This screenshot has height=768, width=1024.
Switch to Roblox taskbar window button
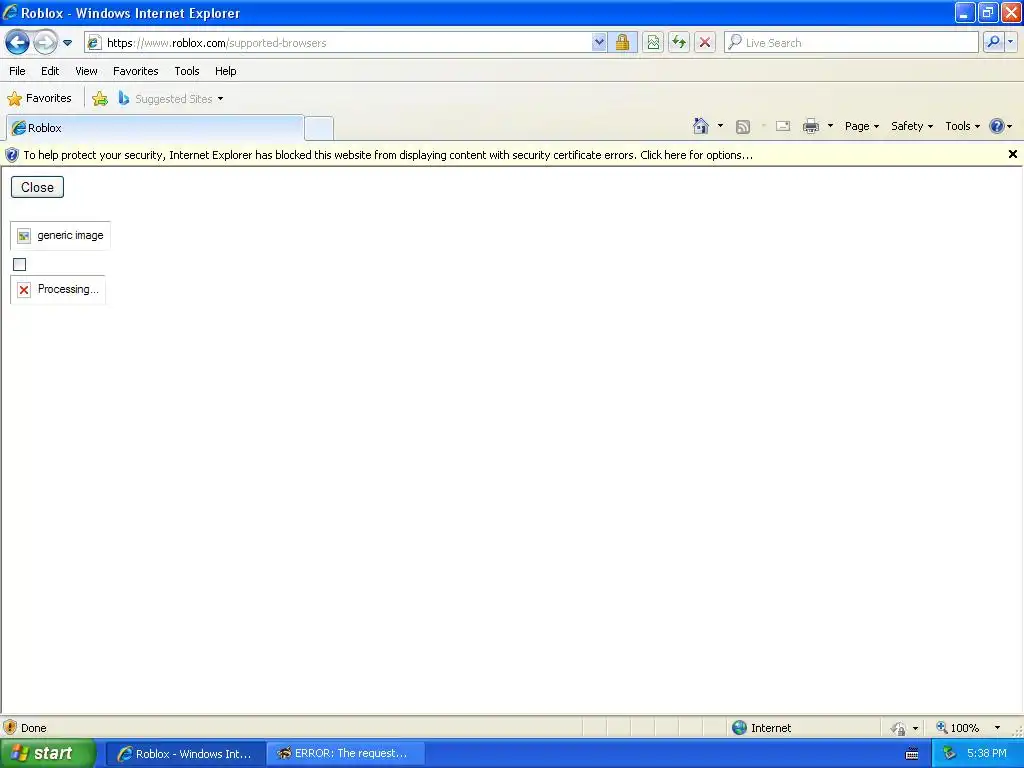pos(185,754)
